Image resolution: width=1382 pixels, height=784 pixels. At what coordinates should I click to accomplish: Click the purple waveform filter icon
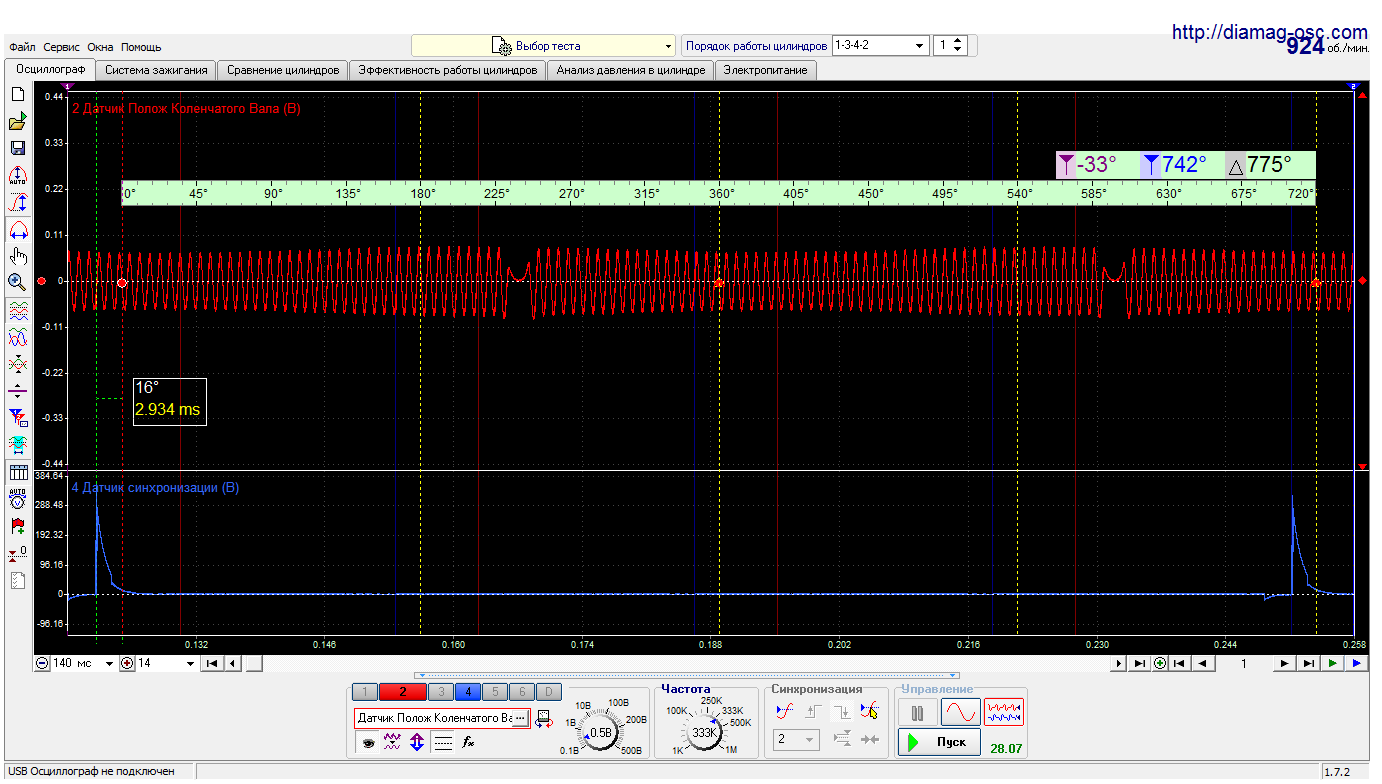click(x=392, y=743)
